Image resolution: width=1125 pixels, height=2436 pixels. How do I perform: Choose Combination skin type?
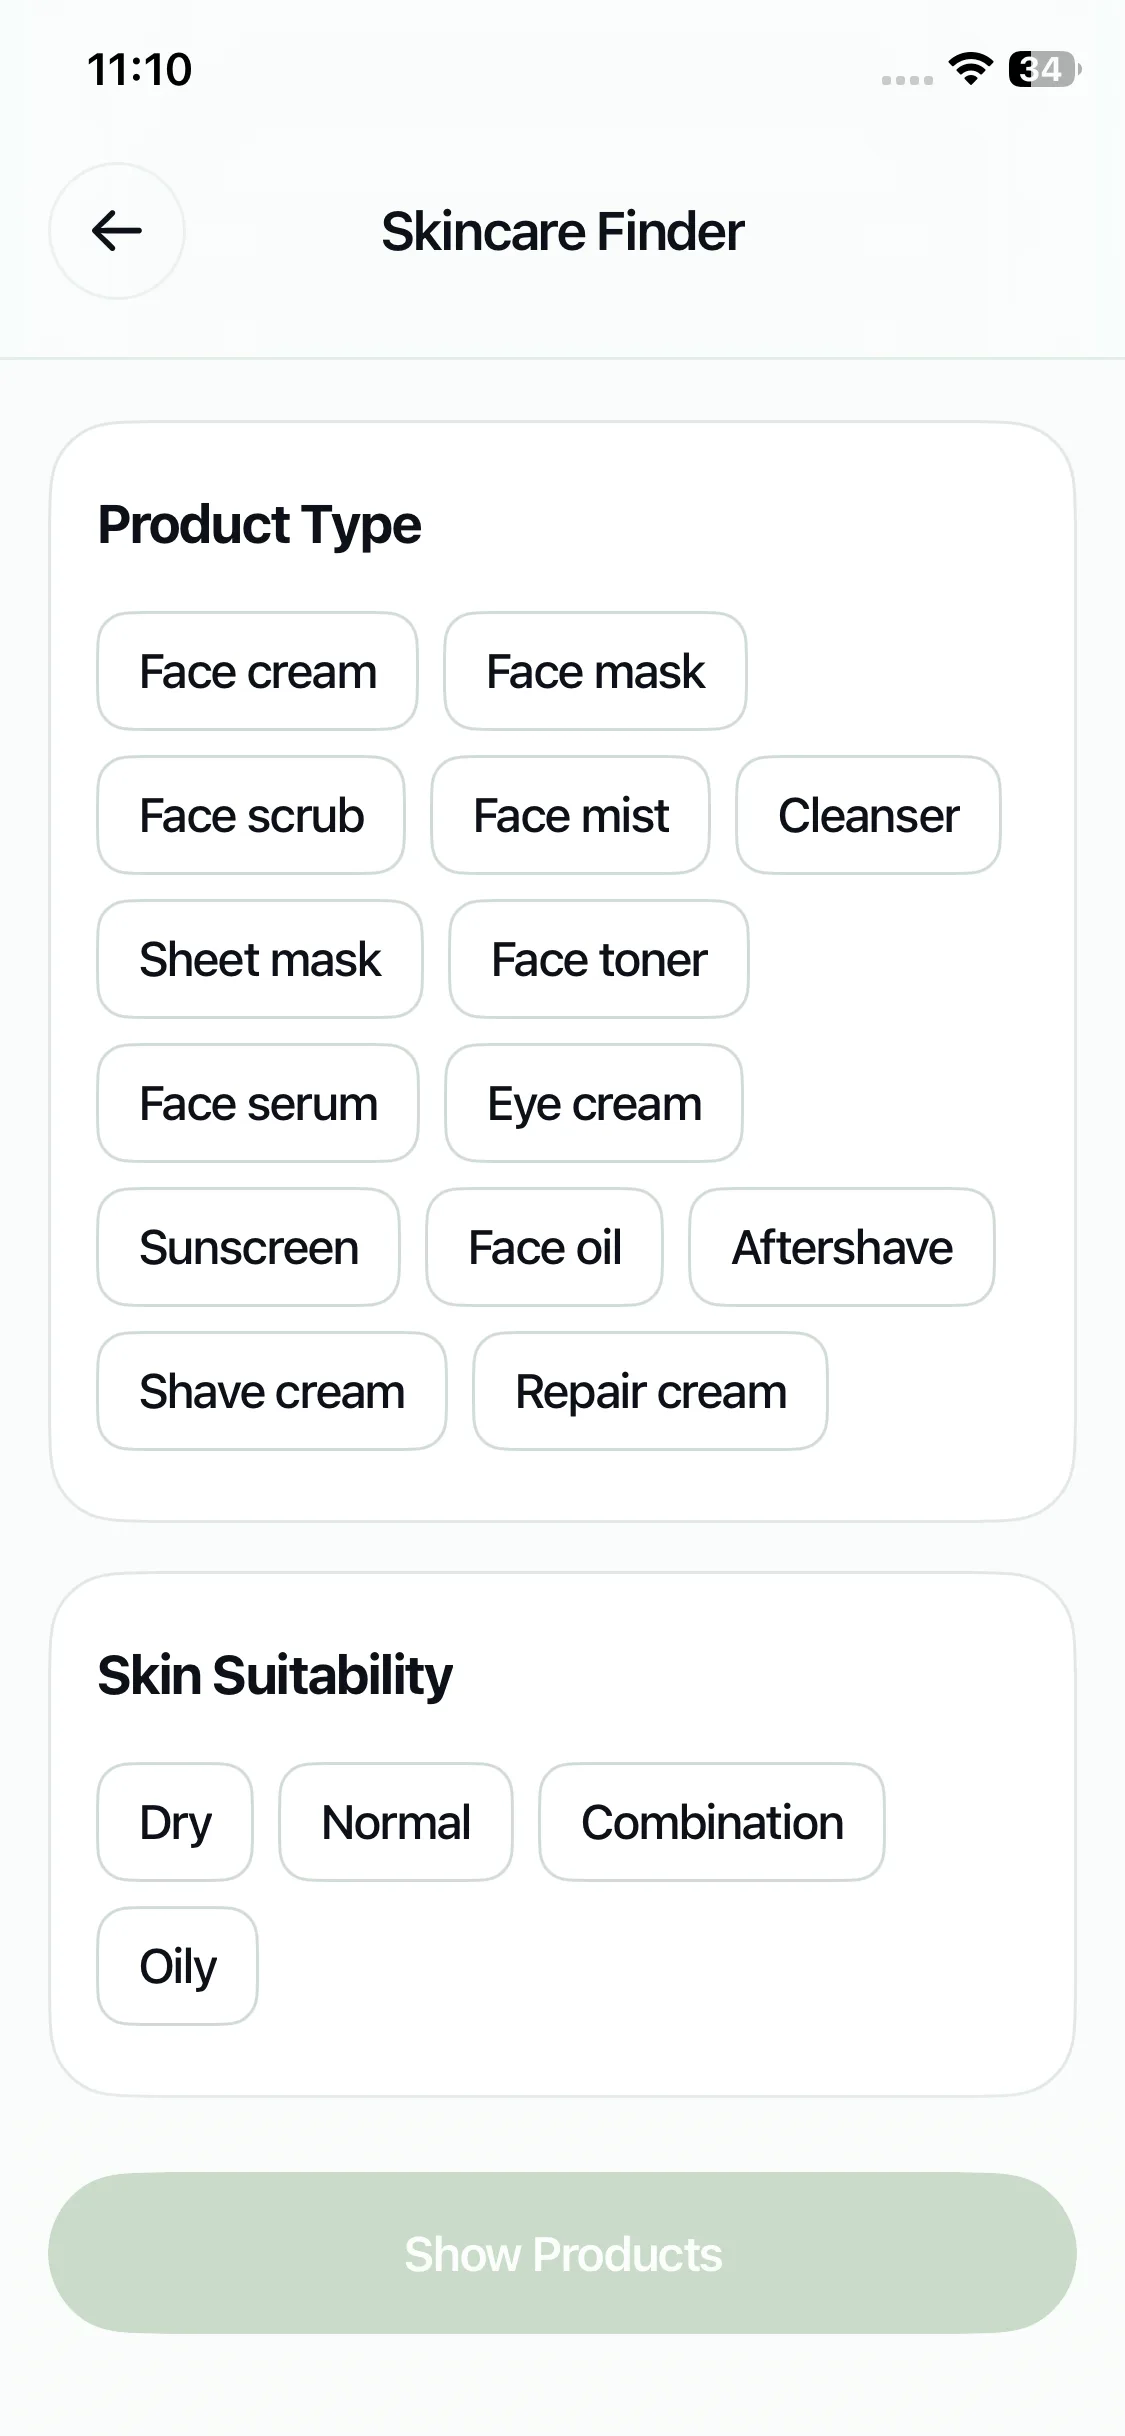click(712, 1822)
